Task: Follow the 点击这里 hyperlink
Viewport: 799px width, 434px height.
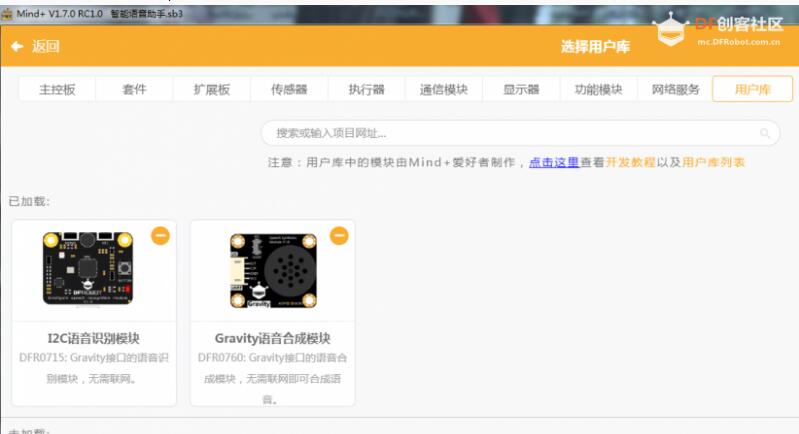Action: pos(554,162)
